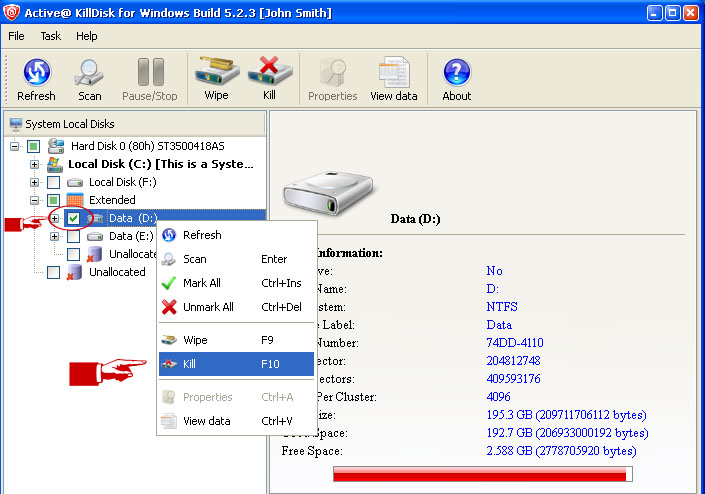Click the Data (E:) drive icon
The height and width of the screenshot is (494, 705).
95,236
